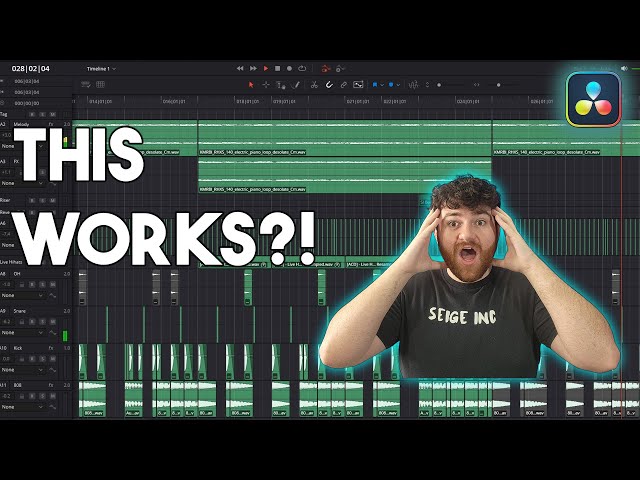The width and height of the screenshot is (640, 480).
Task: Lock the Snare track with lock icon
Action: [22, 322]
